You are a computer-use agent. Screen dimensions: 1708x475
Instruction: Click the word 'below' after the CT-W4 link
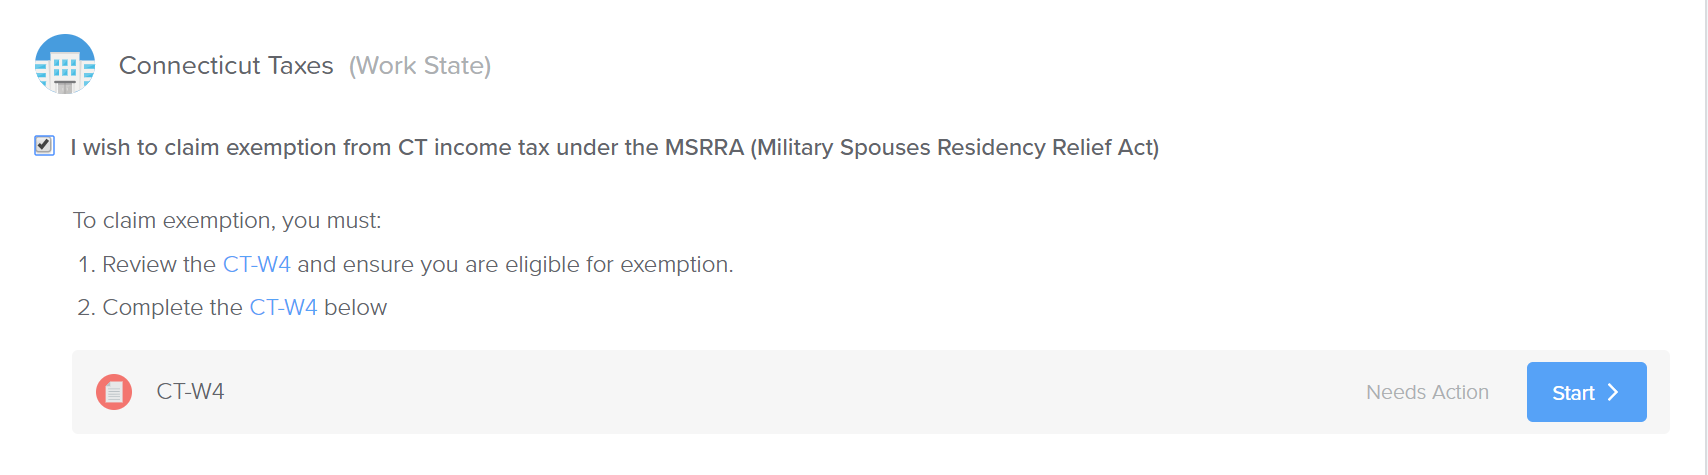click(x=355, y=307)
